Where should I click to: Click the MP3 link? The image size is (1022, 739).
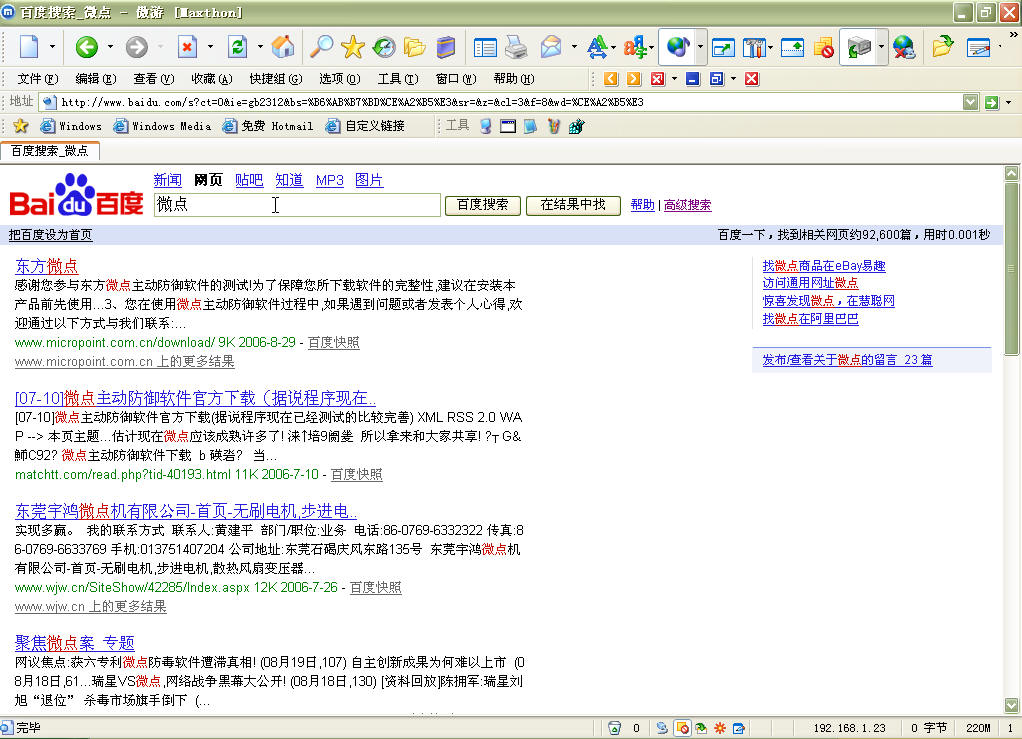click(330, 181)
